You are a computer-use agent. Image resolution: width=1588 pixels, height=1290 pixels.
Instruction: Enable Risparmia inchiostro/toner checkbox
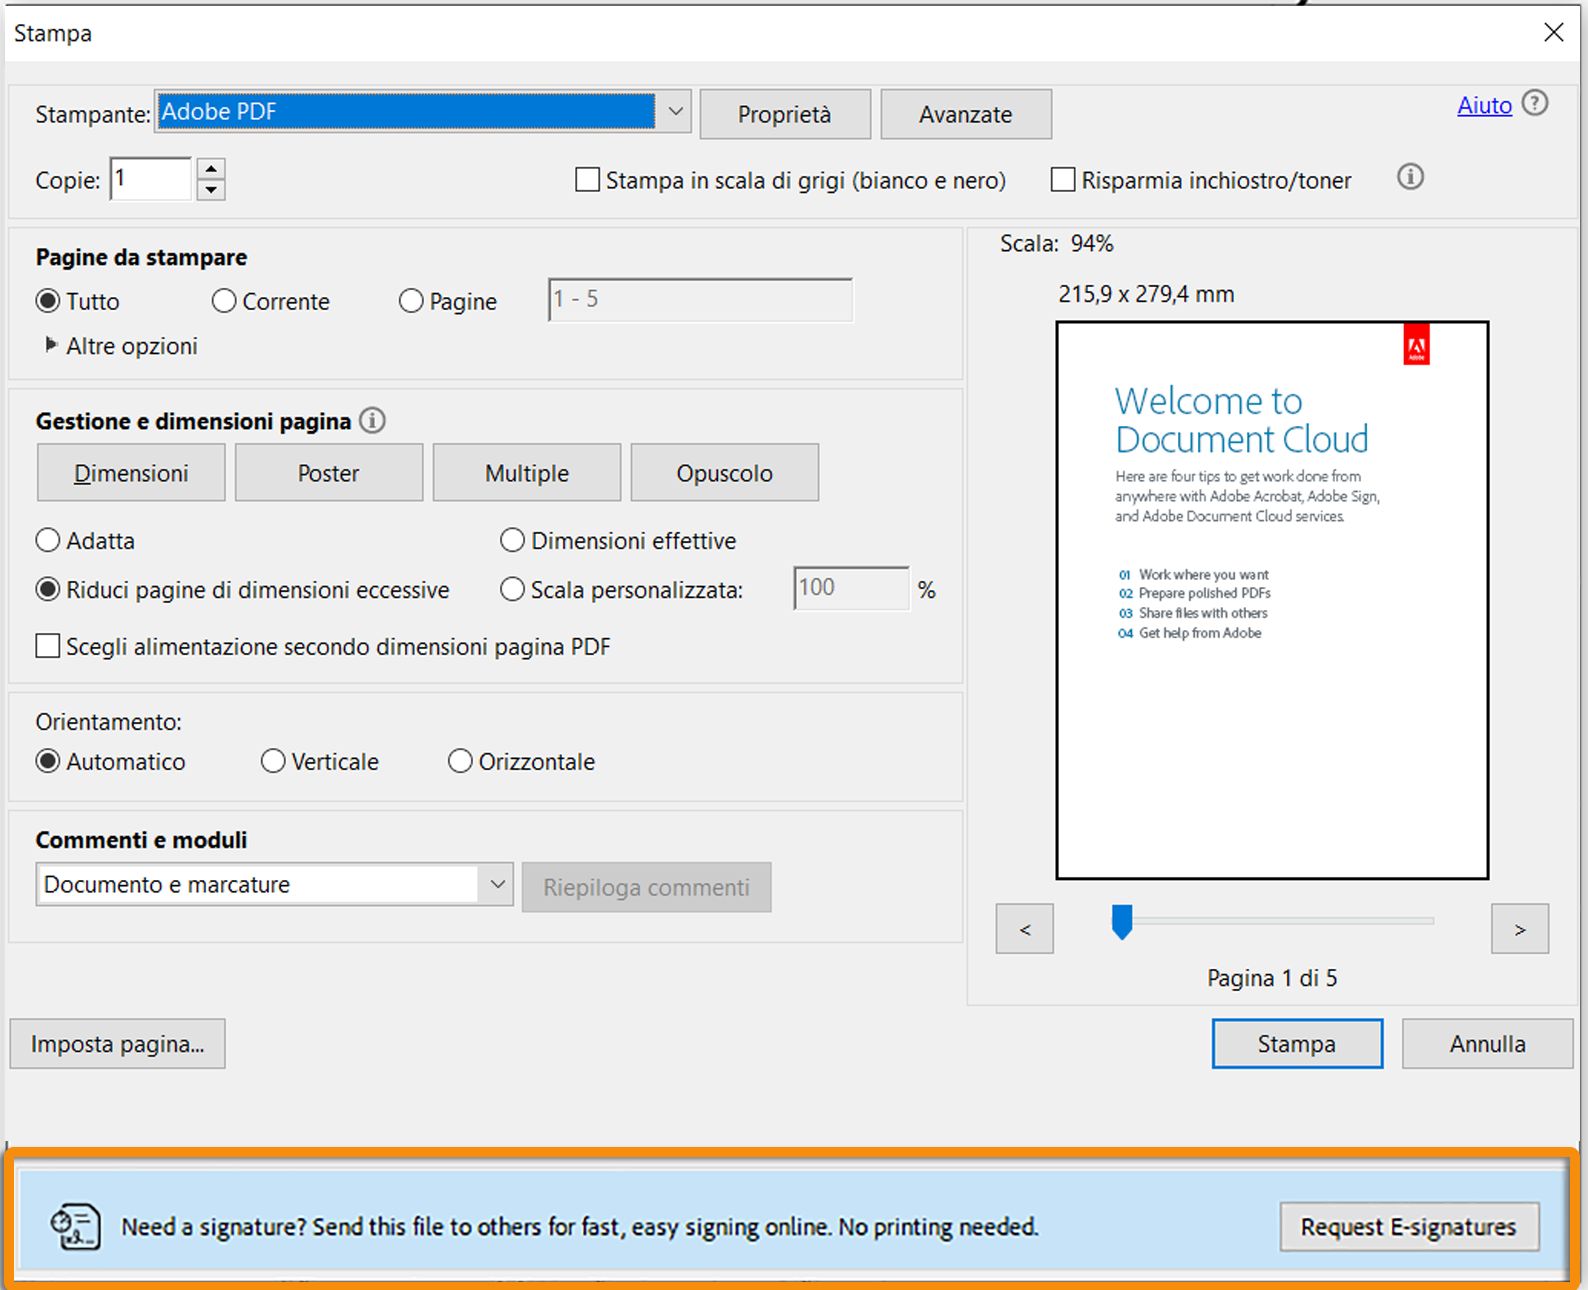click(1063, 180)
